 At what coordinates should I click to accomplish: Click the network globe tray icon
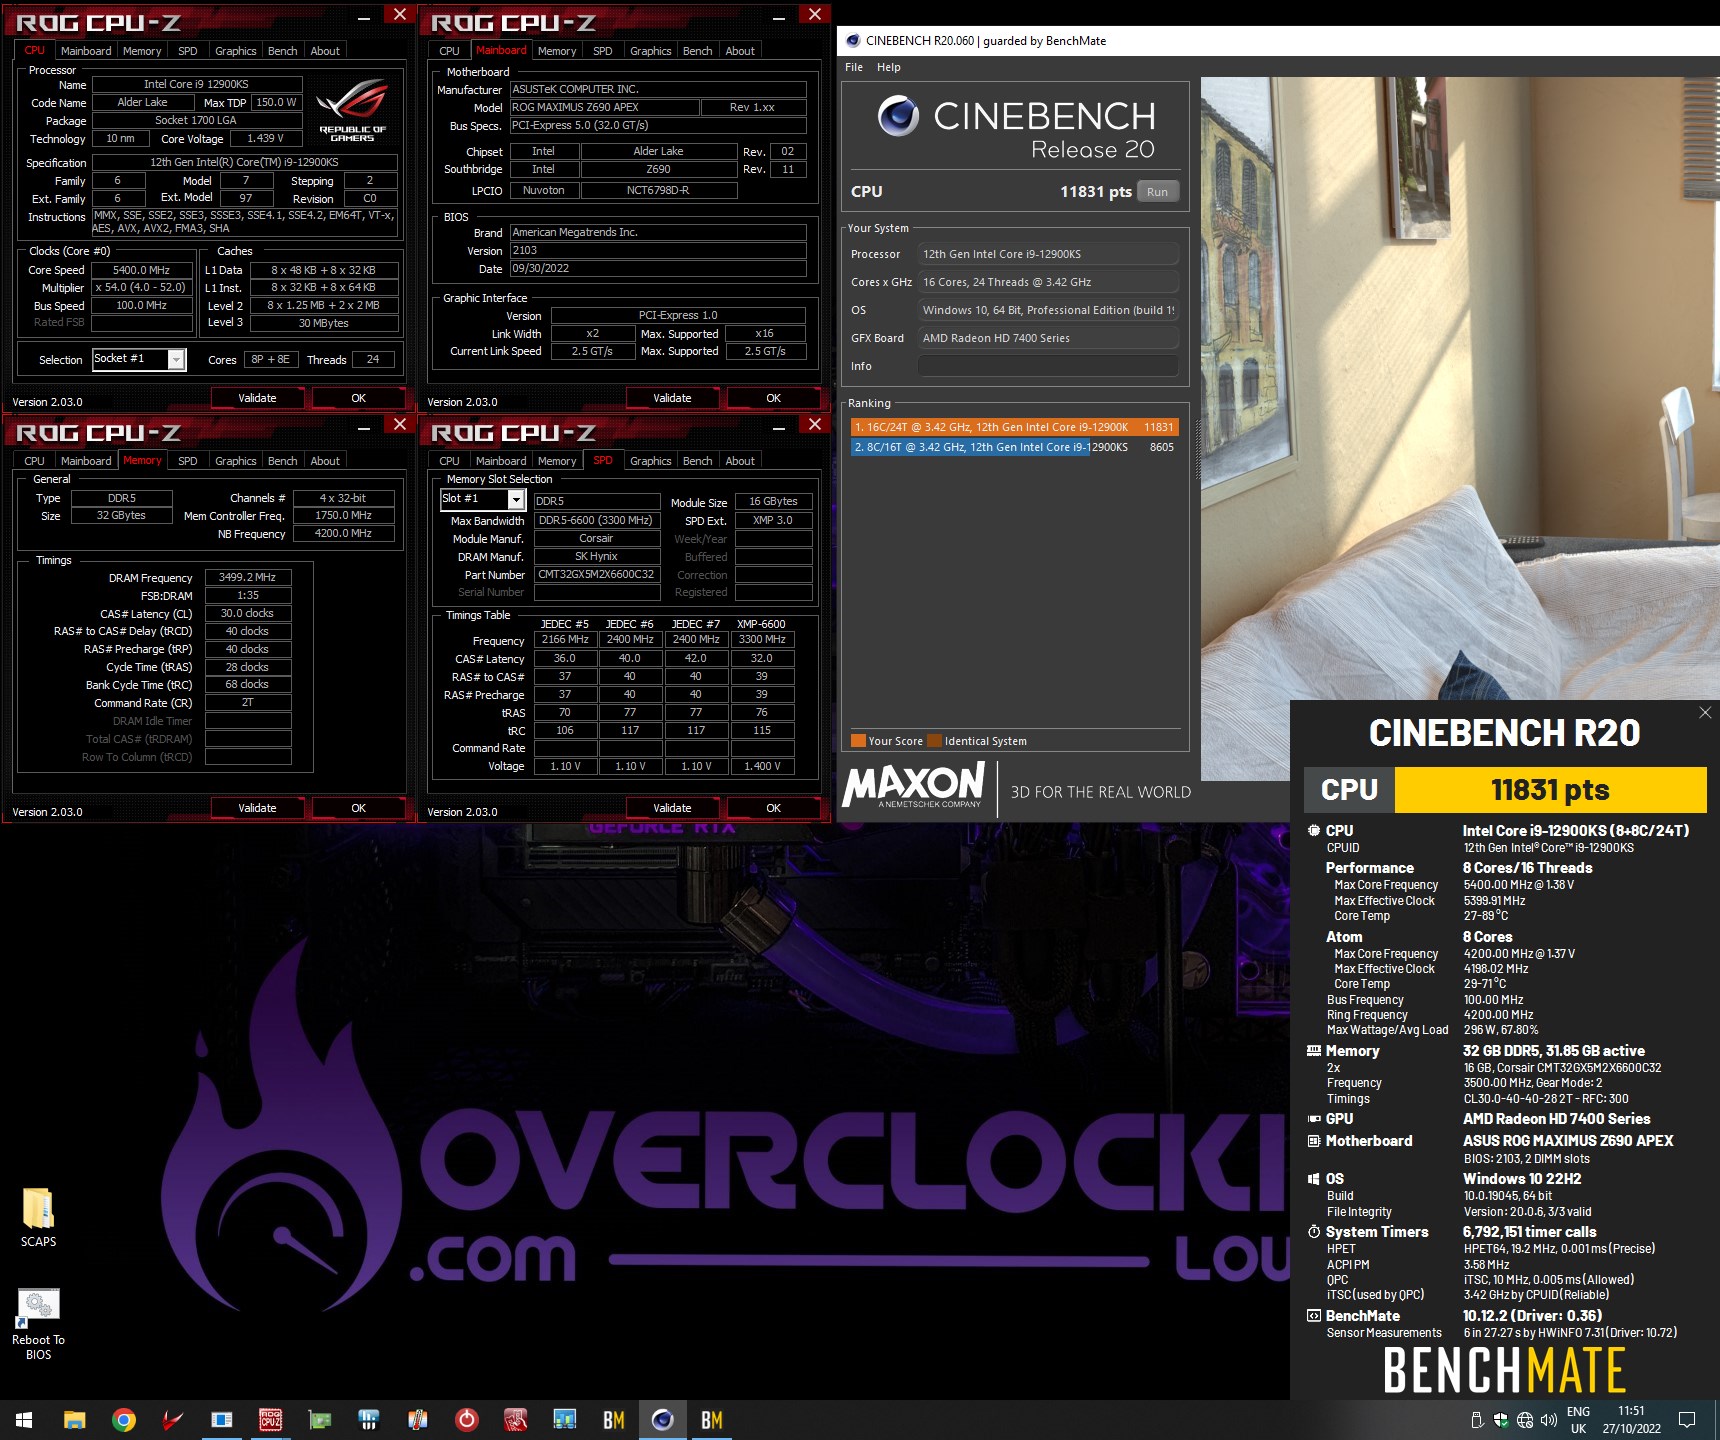click(1525, 1420)
